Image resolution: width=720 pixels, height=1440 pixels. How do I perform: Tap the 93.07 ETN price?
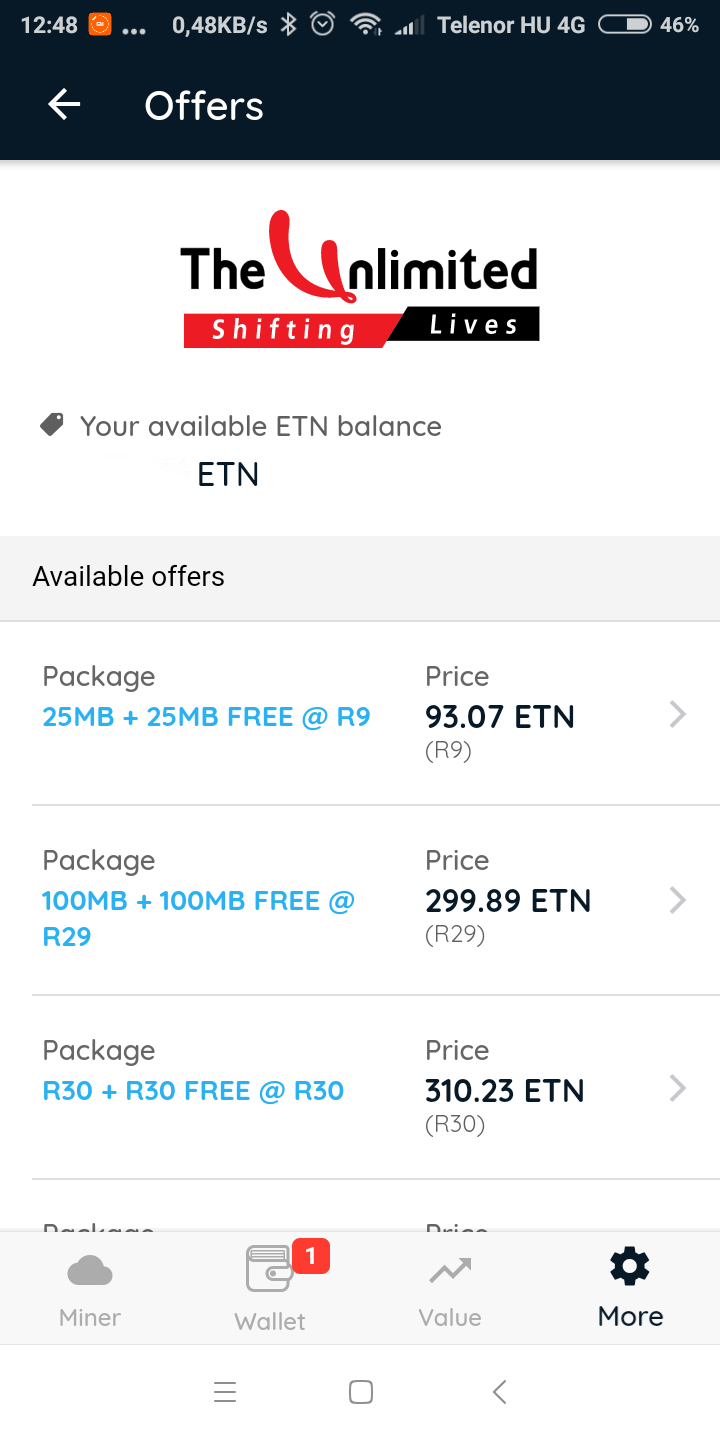click(500, 717)
